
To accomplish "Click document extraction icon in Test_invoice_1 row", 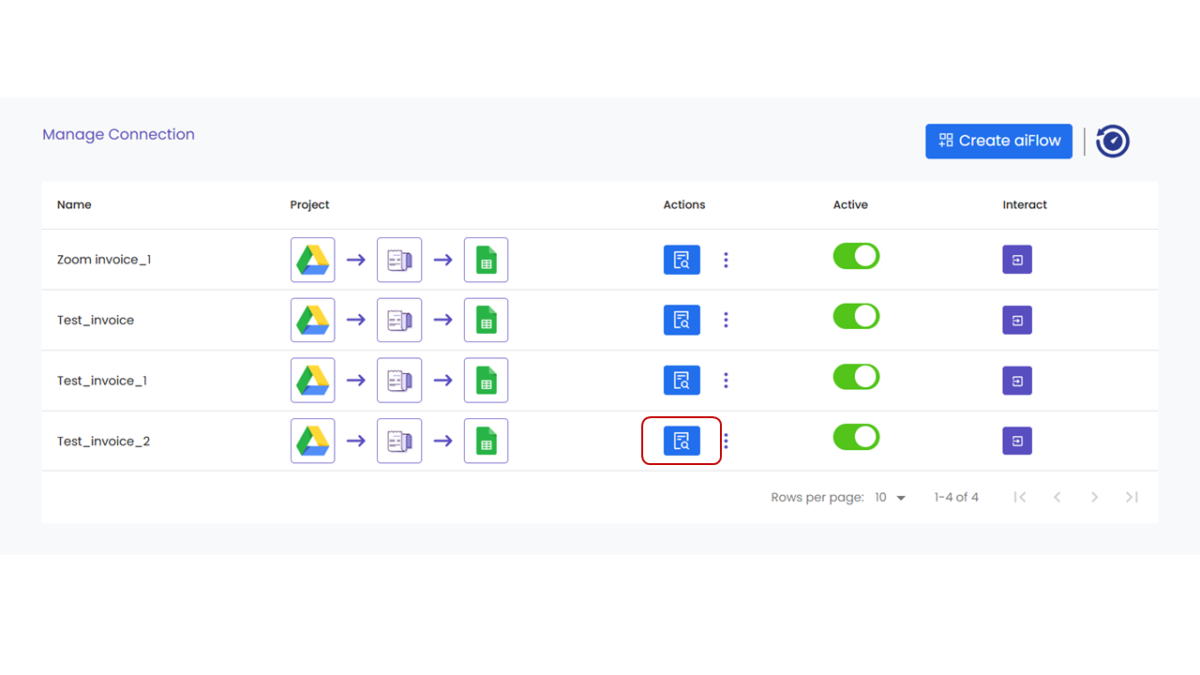I will pos(399,380).
